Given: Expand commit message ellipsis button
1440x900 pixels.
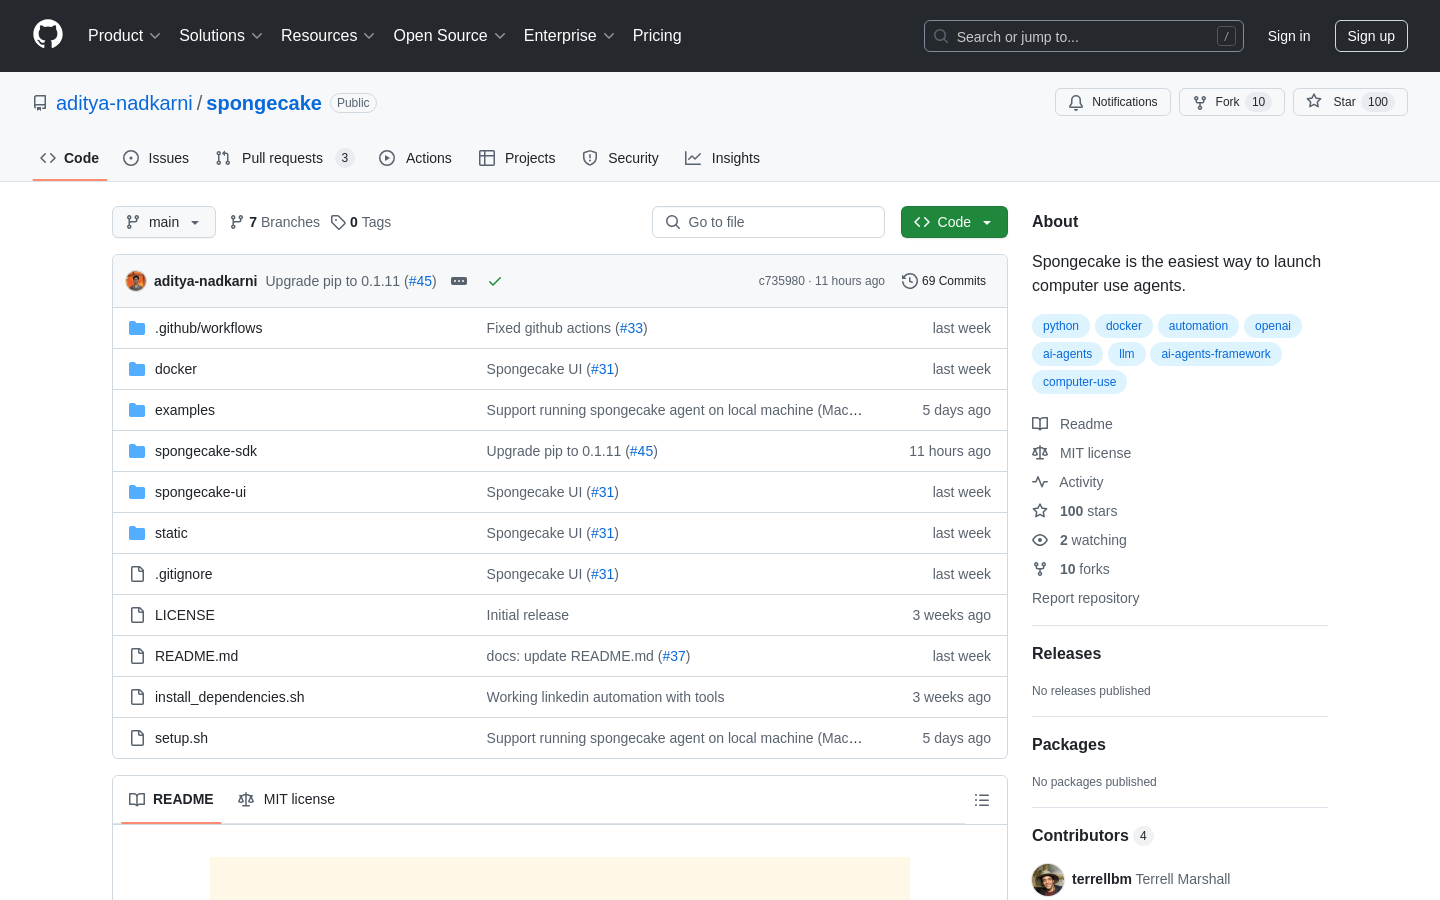Looking at the screenshot, I should click(459, 281).
